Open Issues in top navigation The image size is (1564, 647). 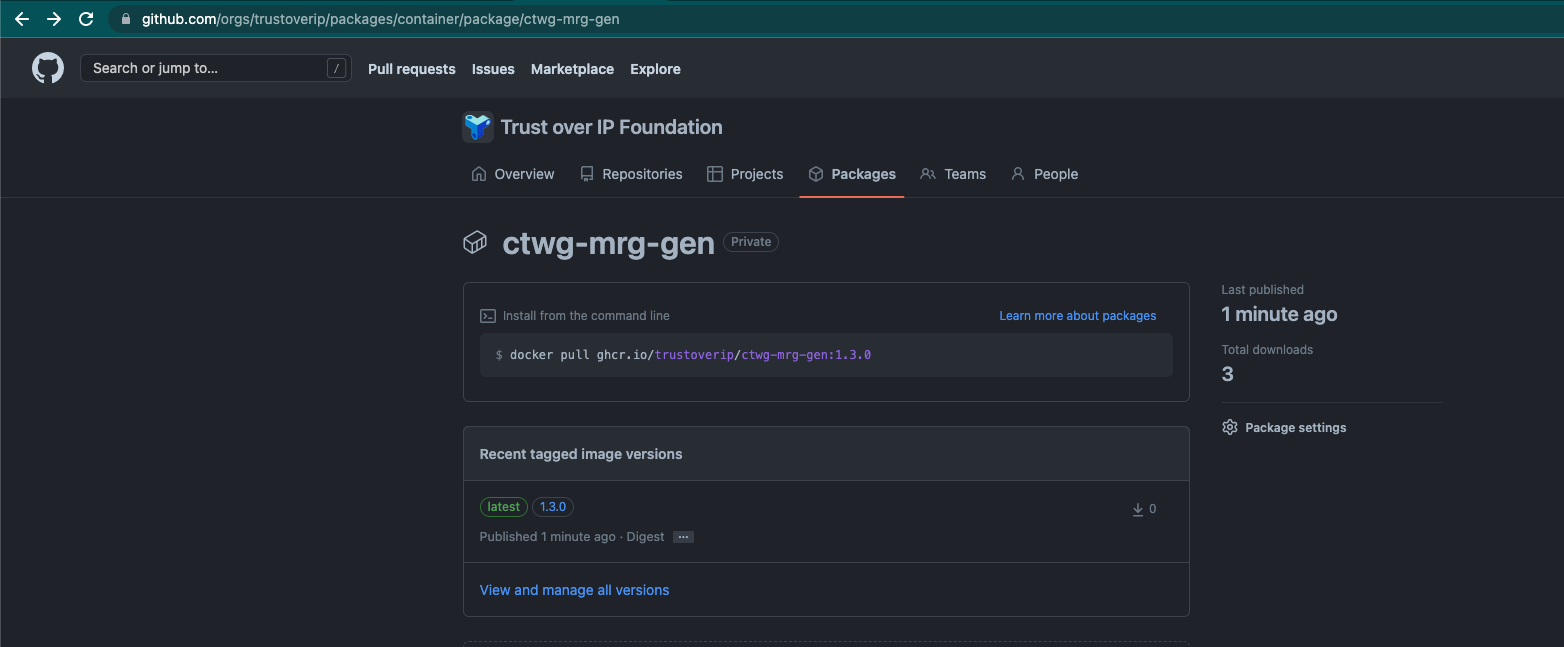pyautogui.click(x=493, y=69)
